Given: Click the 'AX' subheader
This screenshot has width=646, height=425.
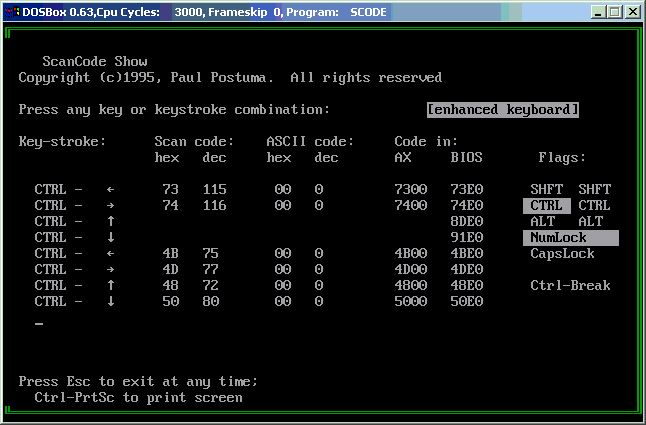Looking at the screenshot, I should (403, 158).
